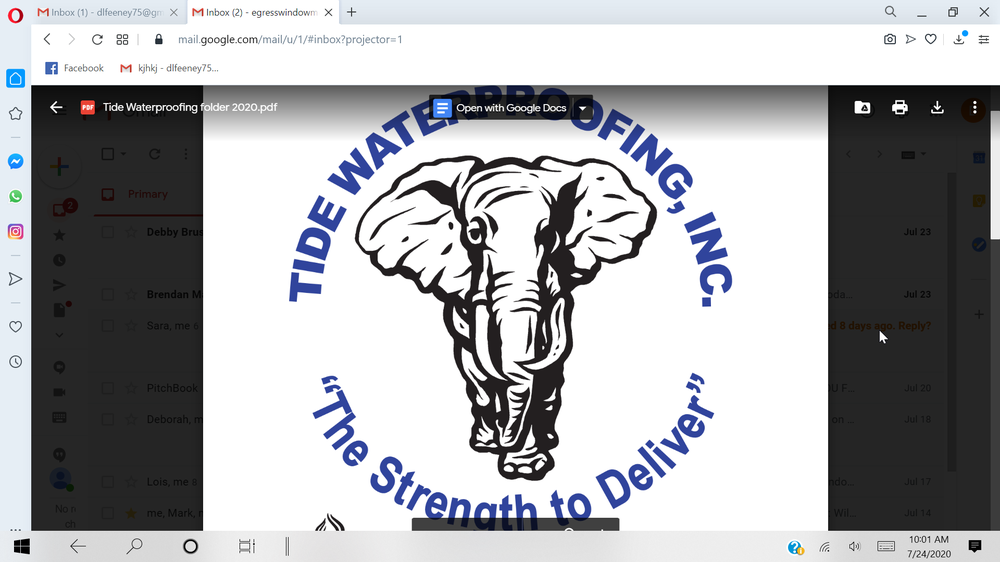Open History clock in Opera sidebar

click(x=15, y=362)
